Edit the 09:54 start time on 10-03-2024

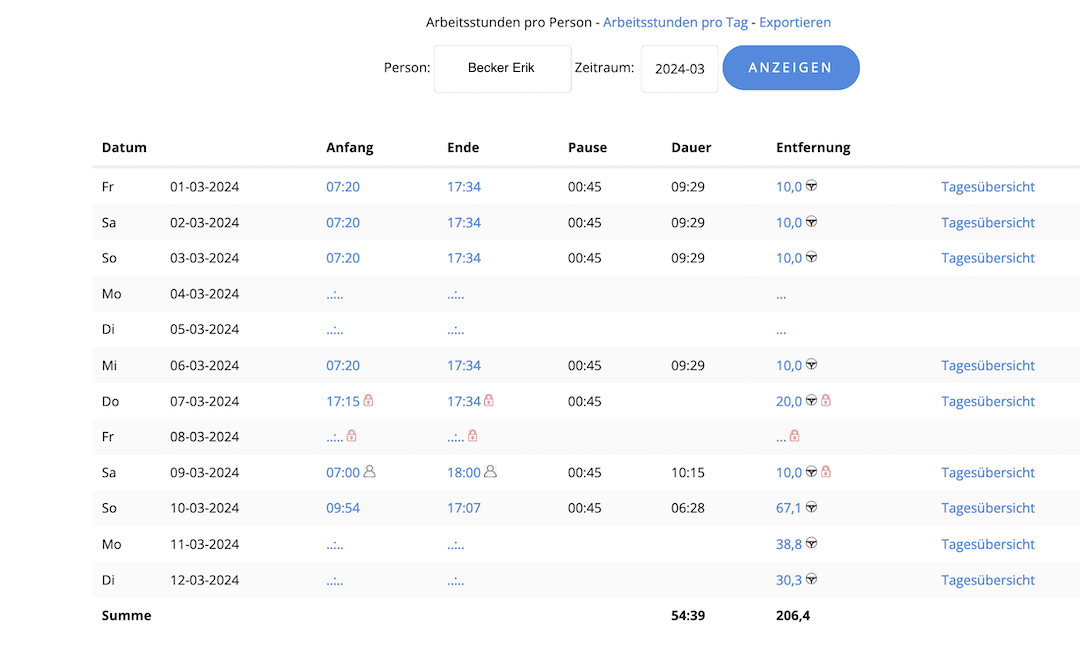pyautogui.click(x=343, y=508)
